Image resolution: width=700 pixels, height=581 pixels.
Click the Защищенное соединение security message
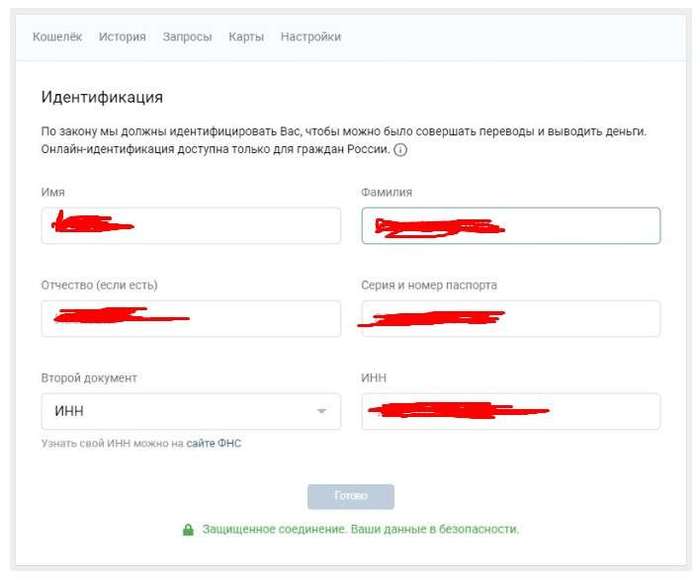[361, 529]
